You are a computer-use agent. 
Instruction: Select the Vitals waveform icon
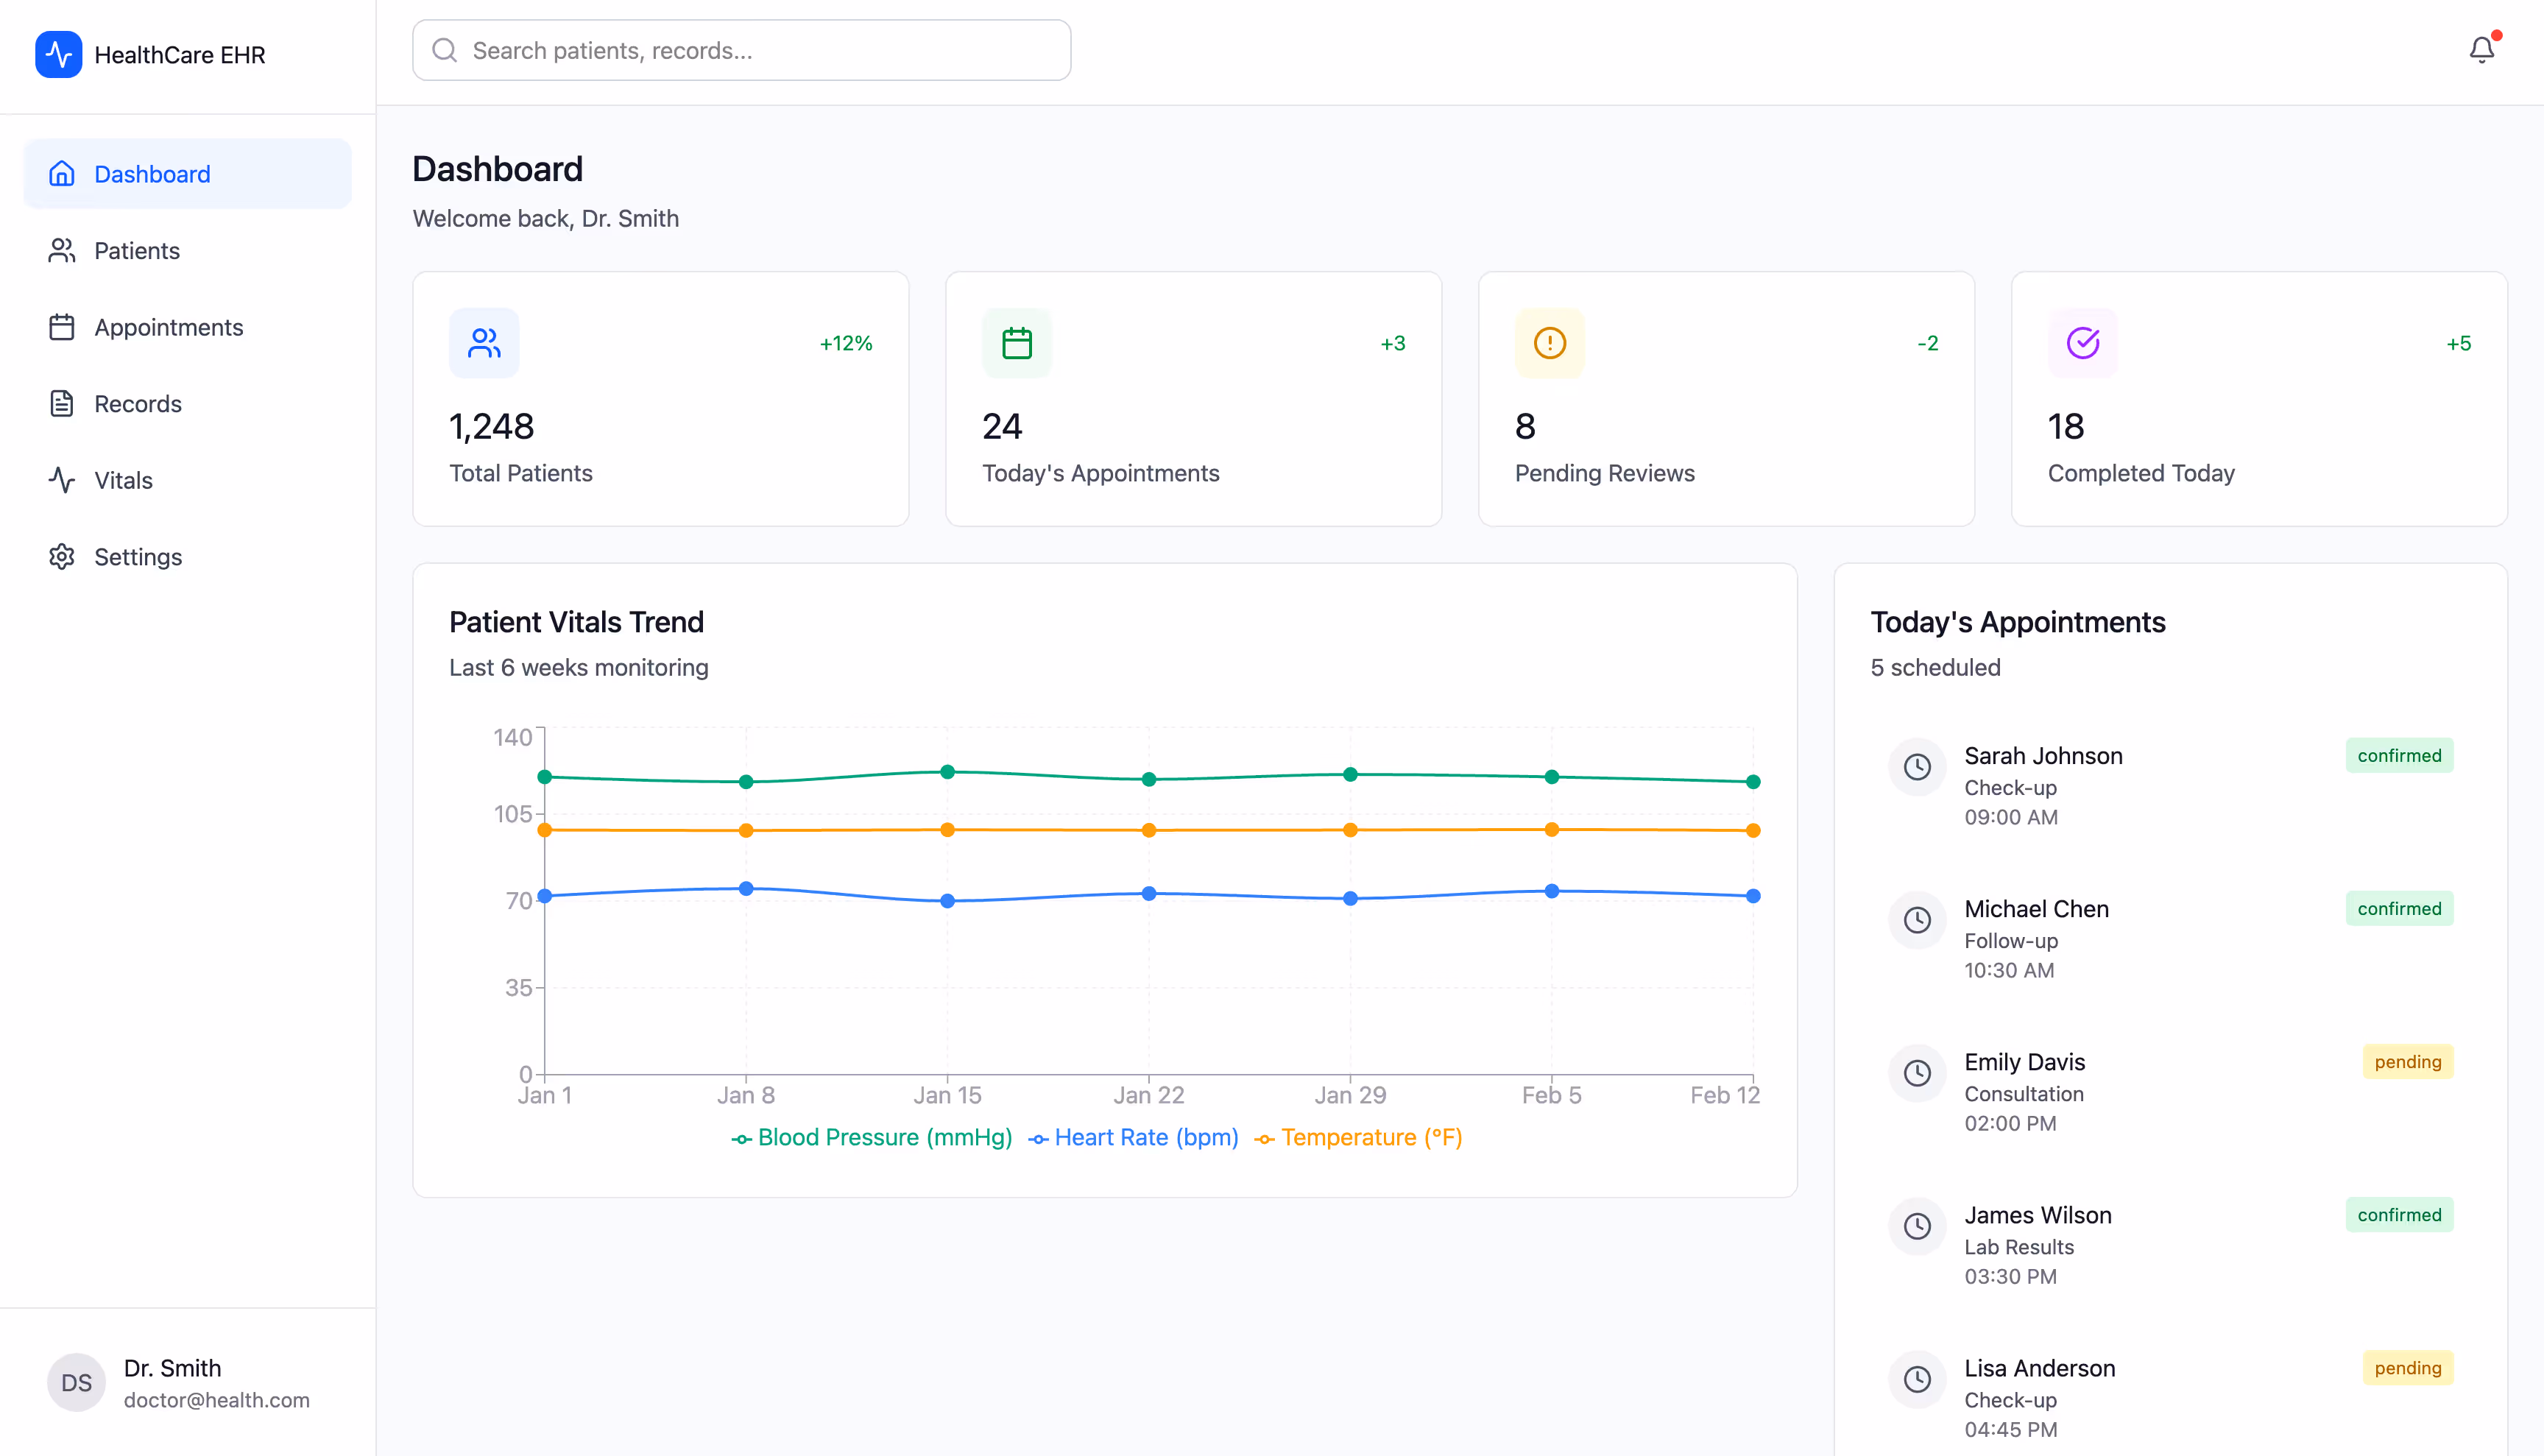[62, 480]
